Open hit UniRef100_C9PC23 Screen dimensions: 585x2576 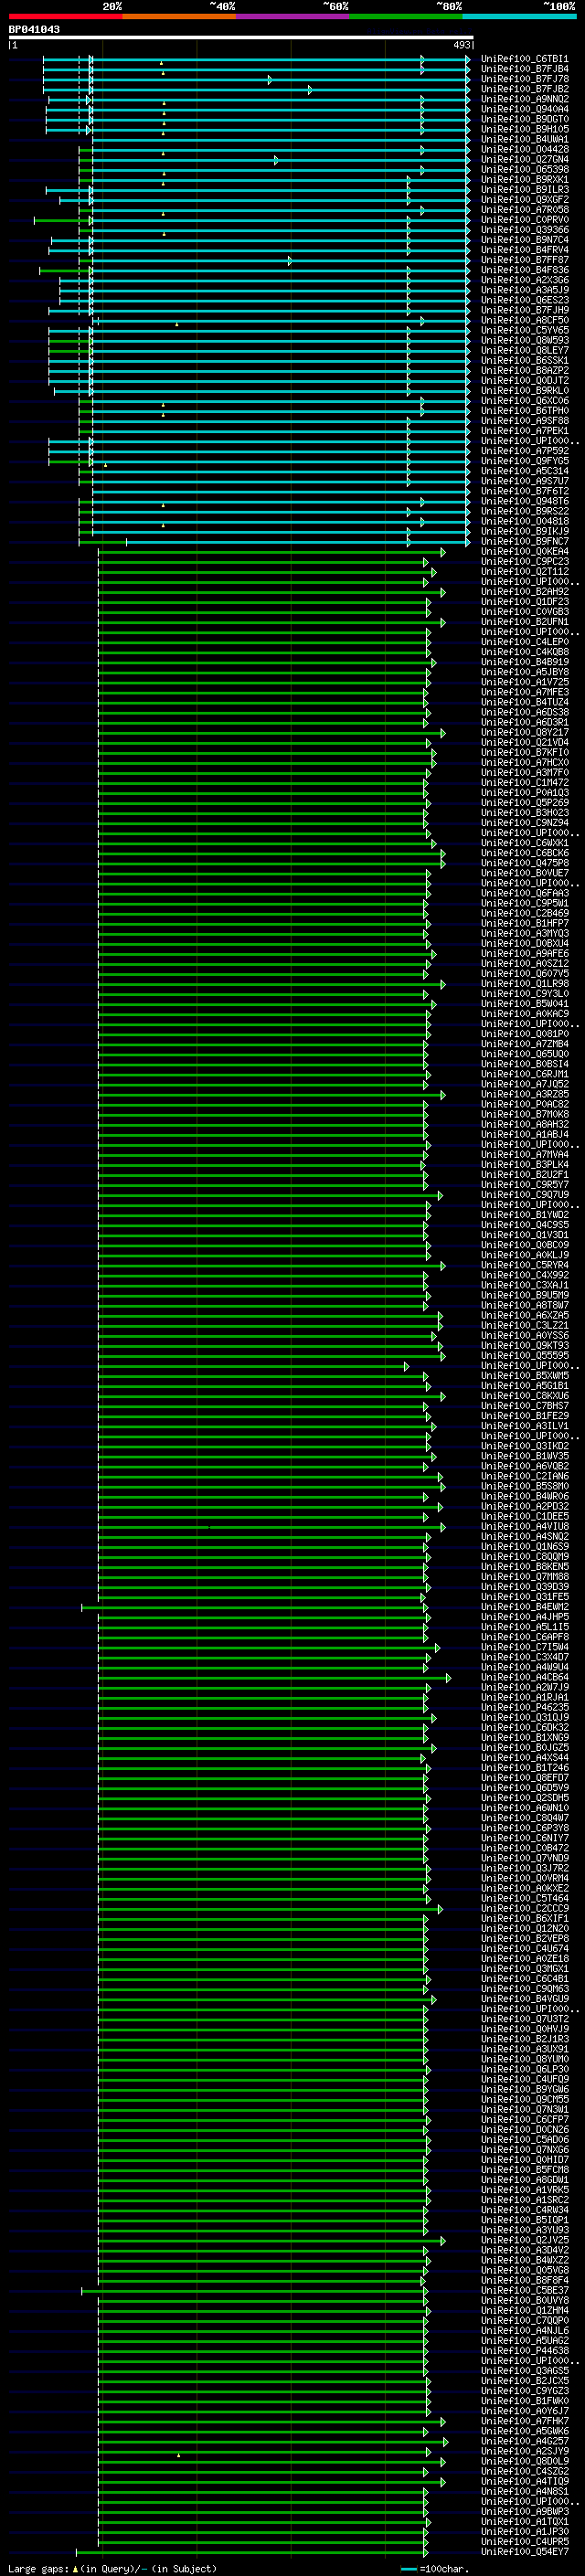click(x=524, y=561)
